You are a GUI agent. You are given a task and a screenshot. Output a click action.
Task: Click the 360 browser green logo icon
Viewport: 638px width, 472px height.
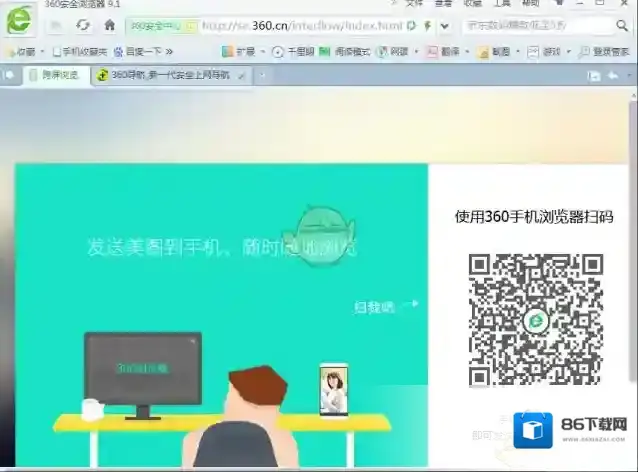[19, 19]
